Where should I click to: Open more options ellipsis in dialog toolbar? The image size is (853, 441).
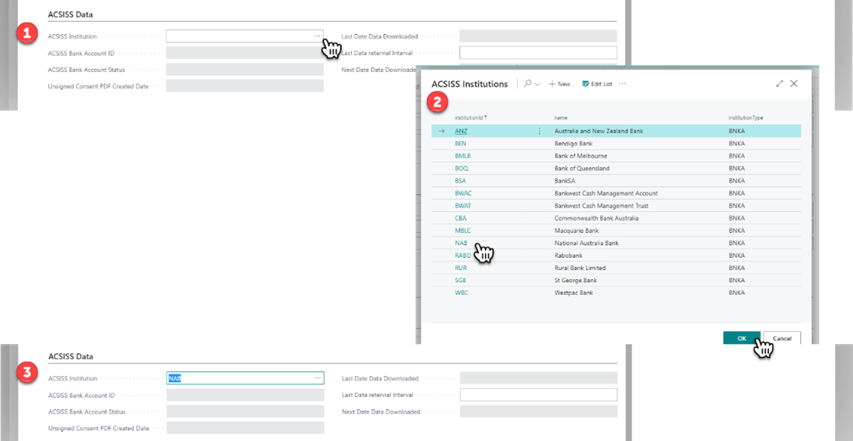tap(623, 84)
